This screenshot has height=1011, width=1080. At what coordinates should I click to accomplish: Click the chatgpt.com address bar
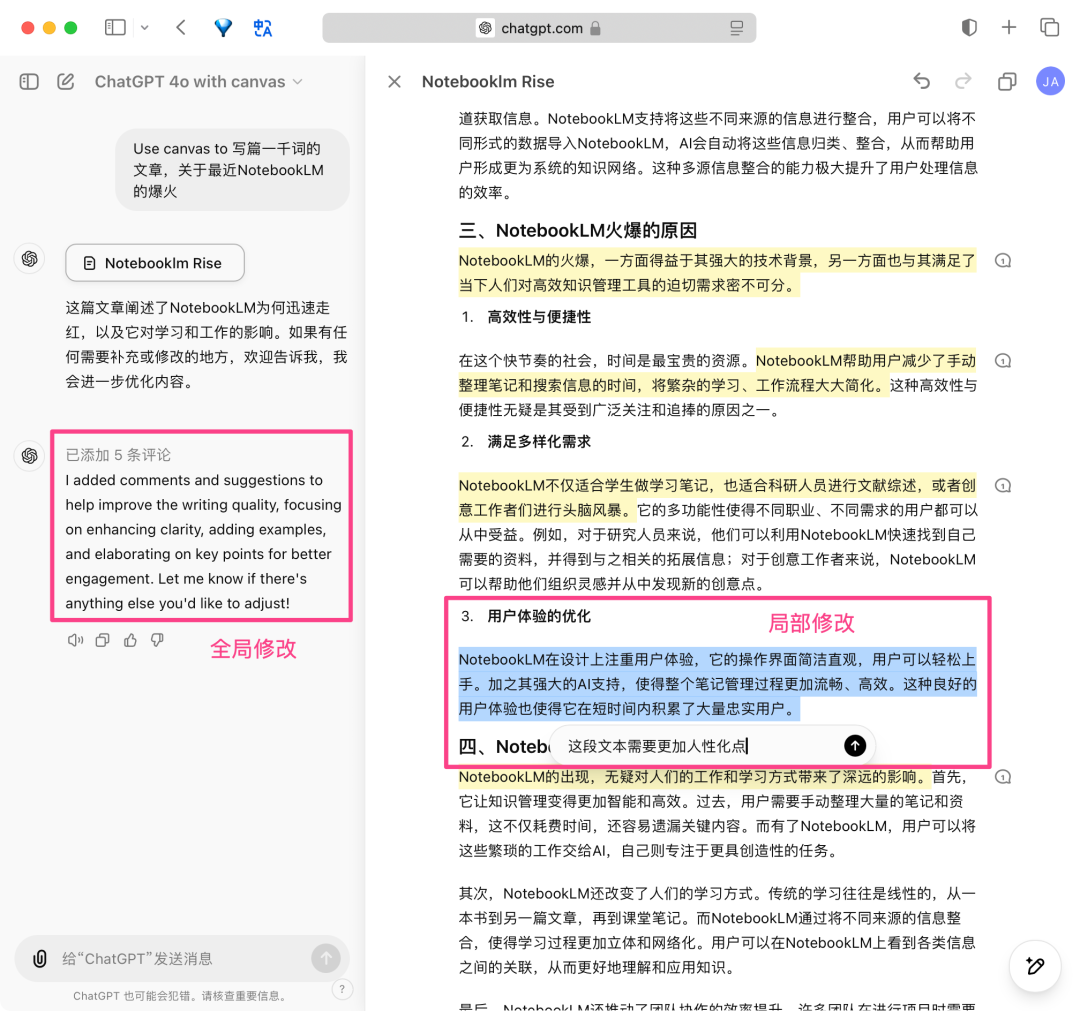coord(539,28)
